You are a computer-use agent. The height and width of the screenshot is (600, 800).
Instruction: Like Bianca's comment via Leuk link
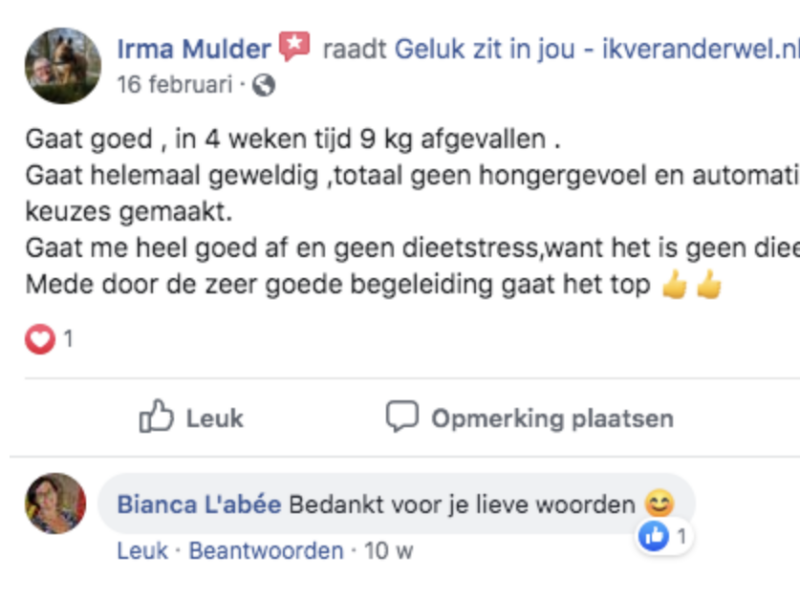point(142,551)
